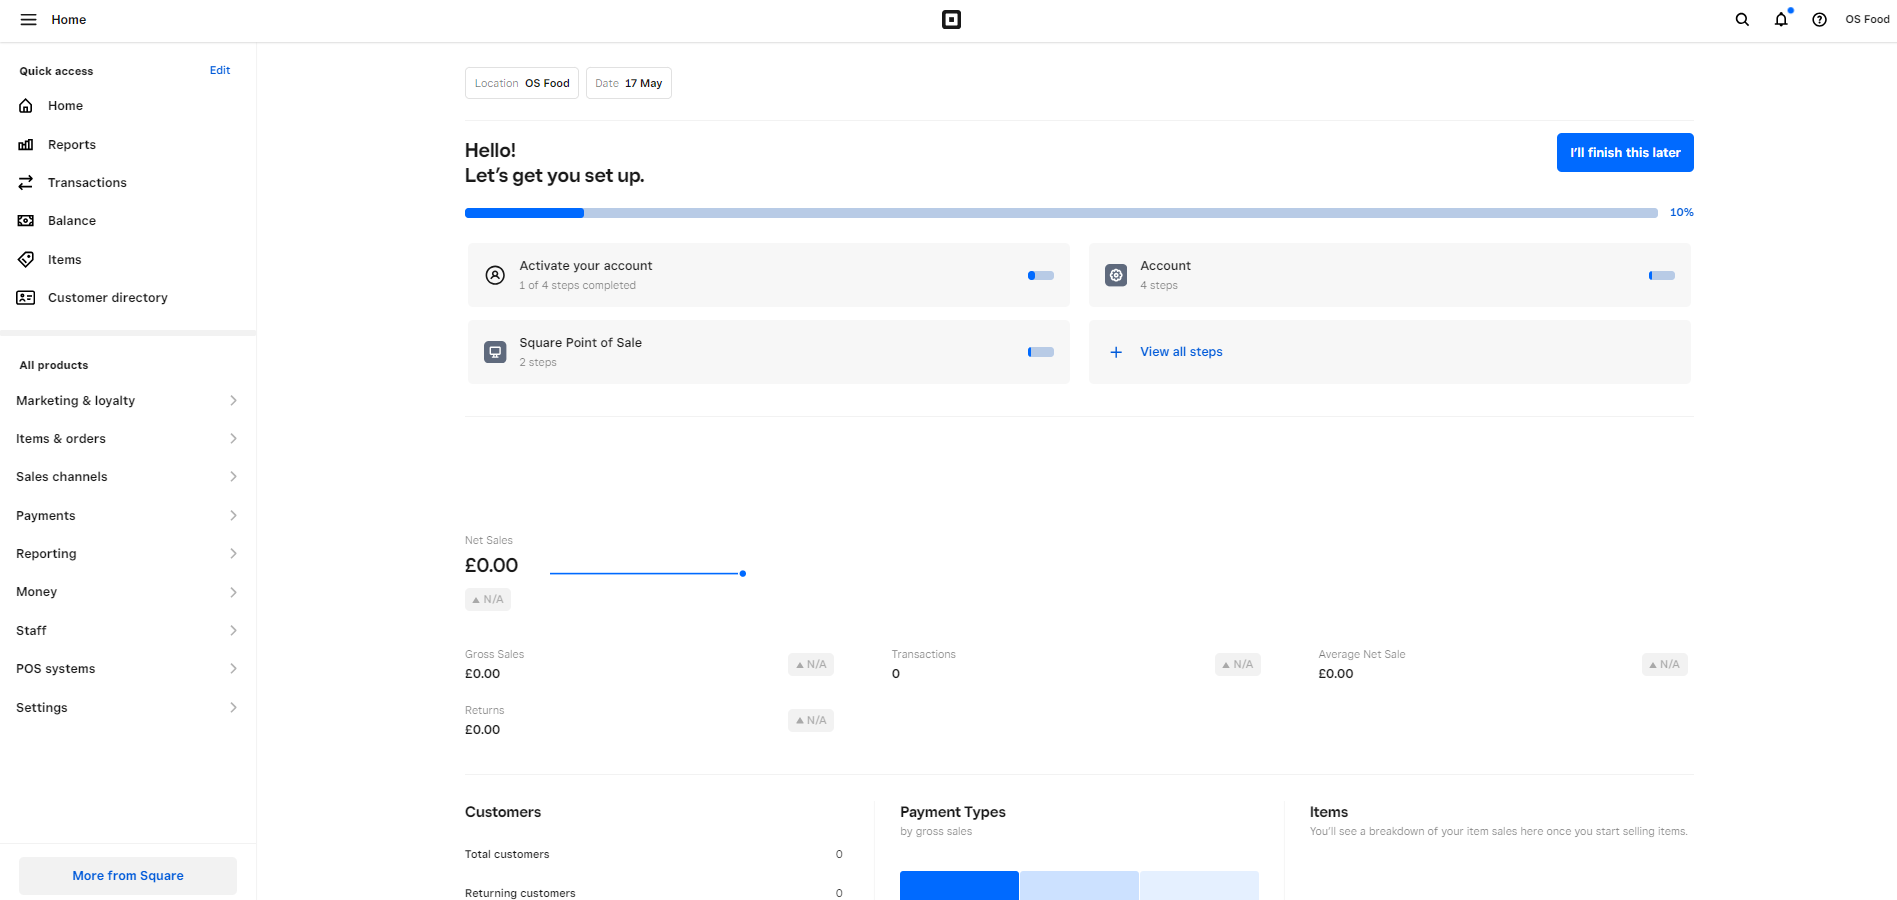Expand the Payments section chevron
1897x900 pixels.
233,516
